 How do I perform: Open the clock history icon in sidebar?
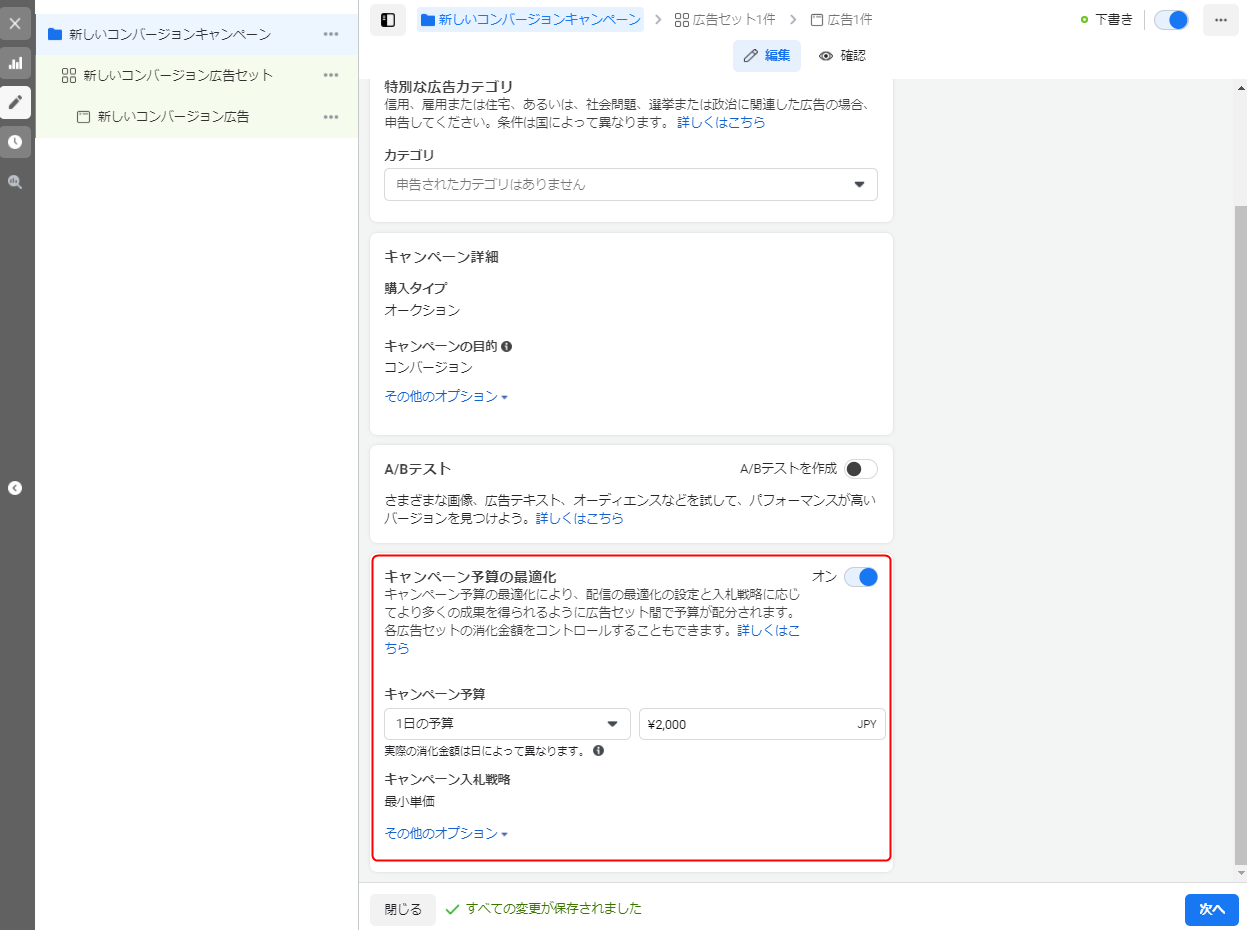pyautogui.click(x=15, y=142)
